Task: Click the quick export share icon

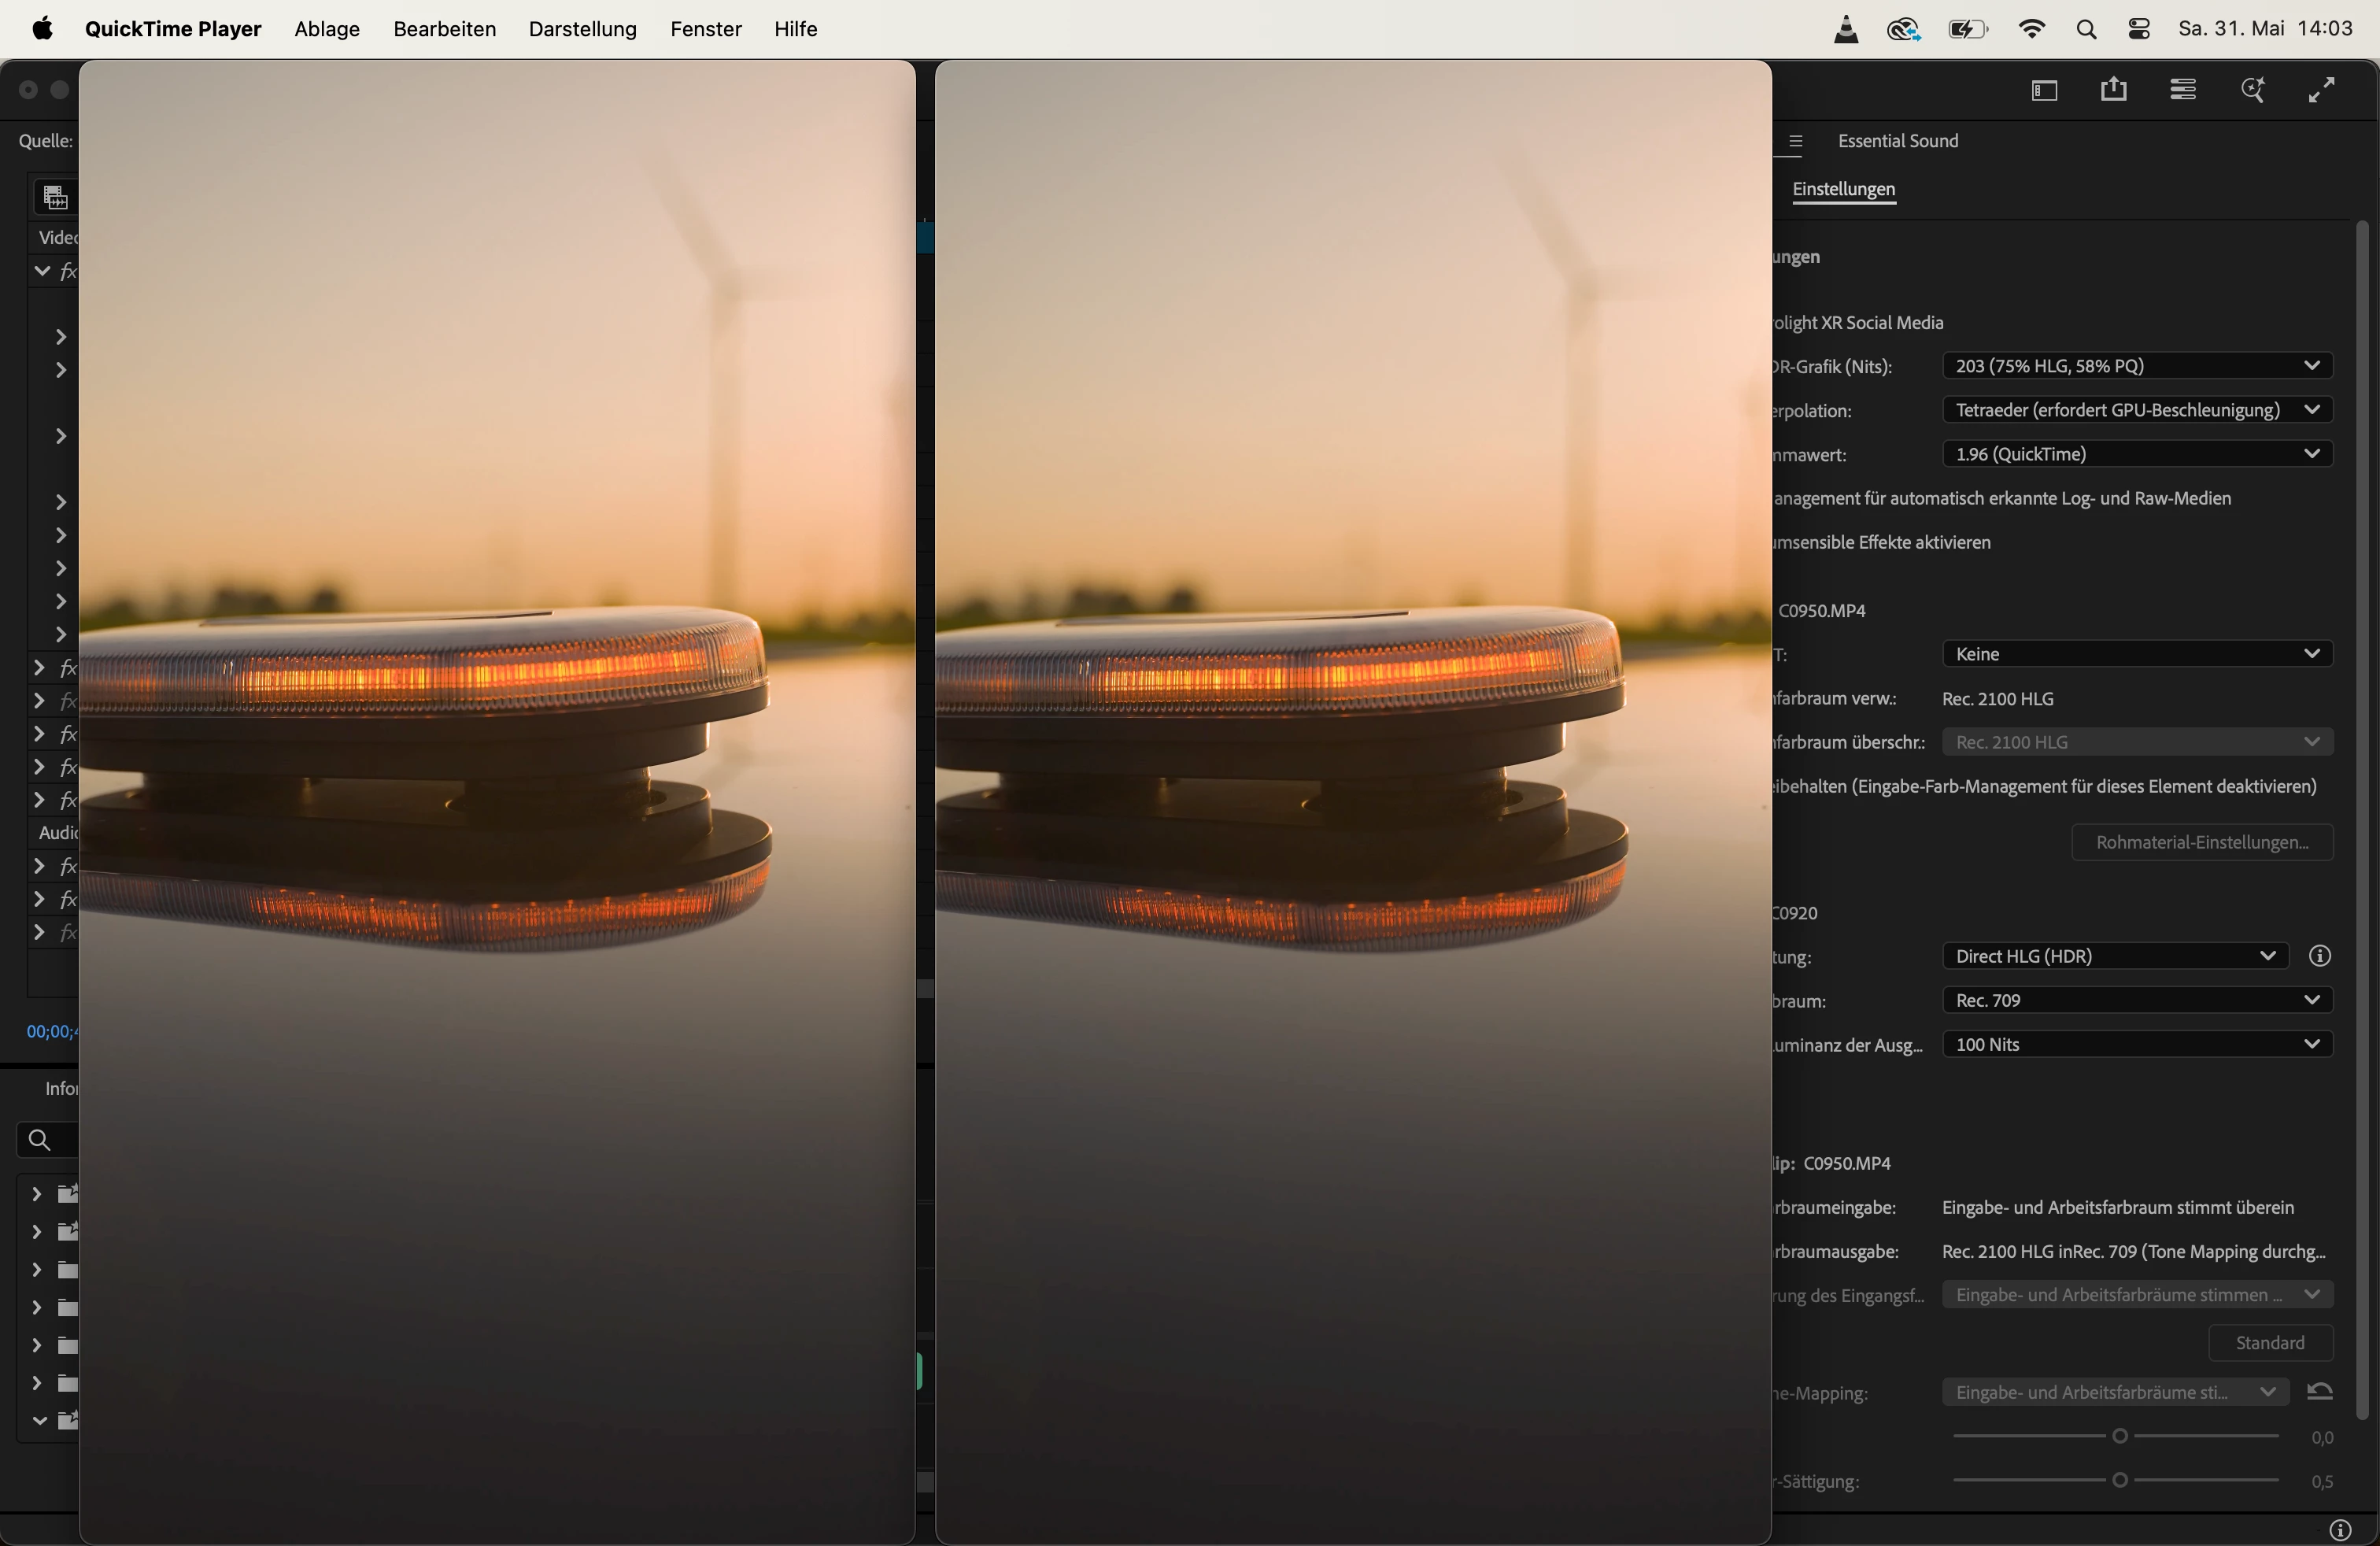Action: [2113, 90]
